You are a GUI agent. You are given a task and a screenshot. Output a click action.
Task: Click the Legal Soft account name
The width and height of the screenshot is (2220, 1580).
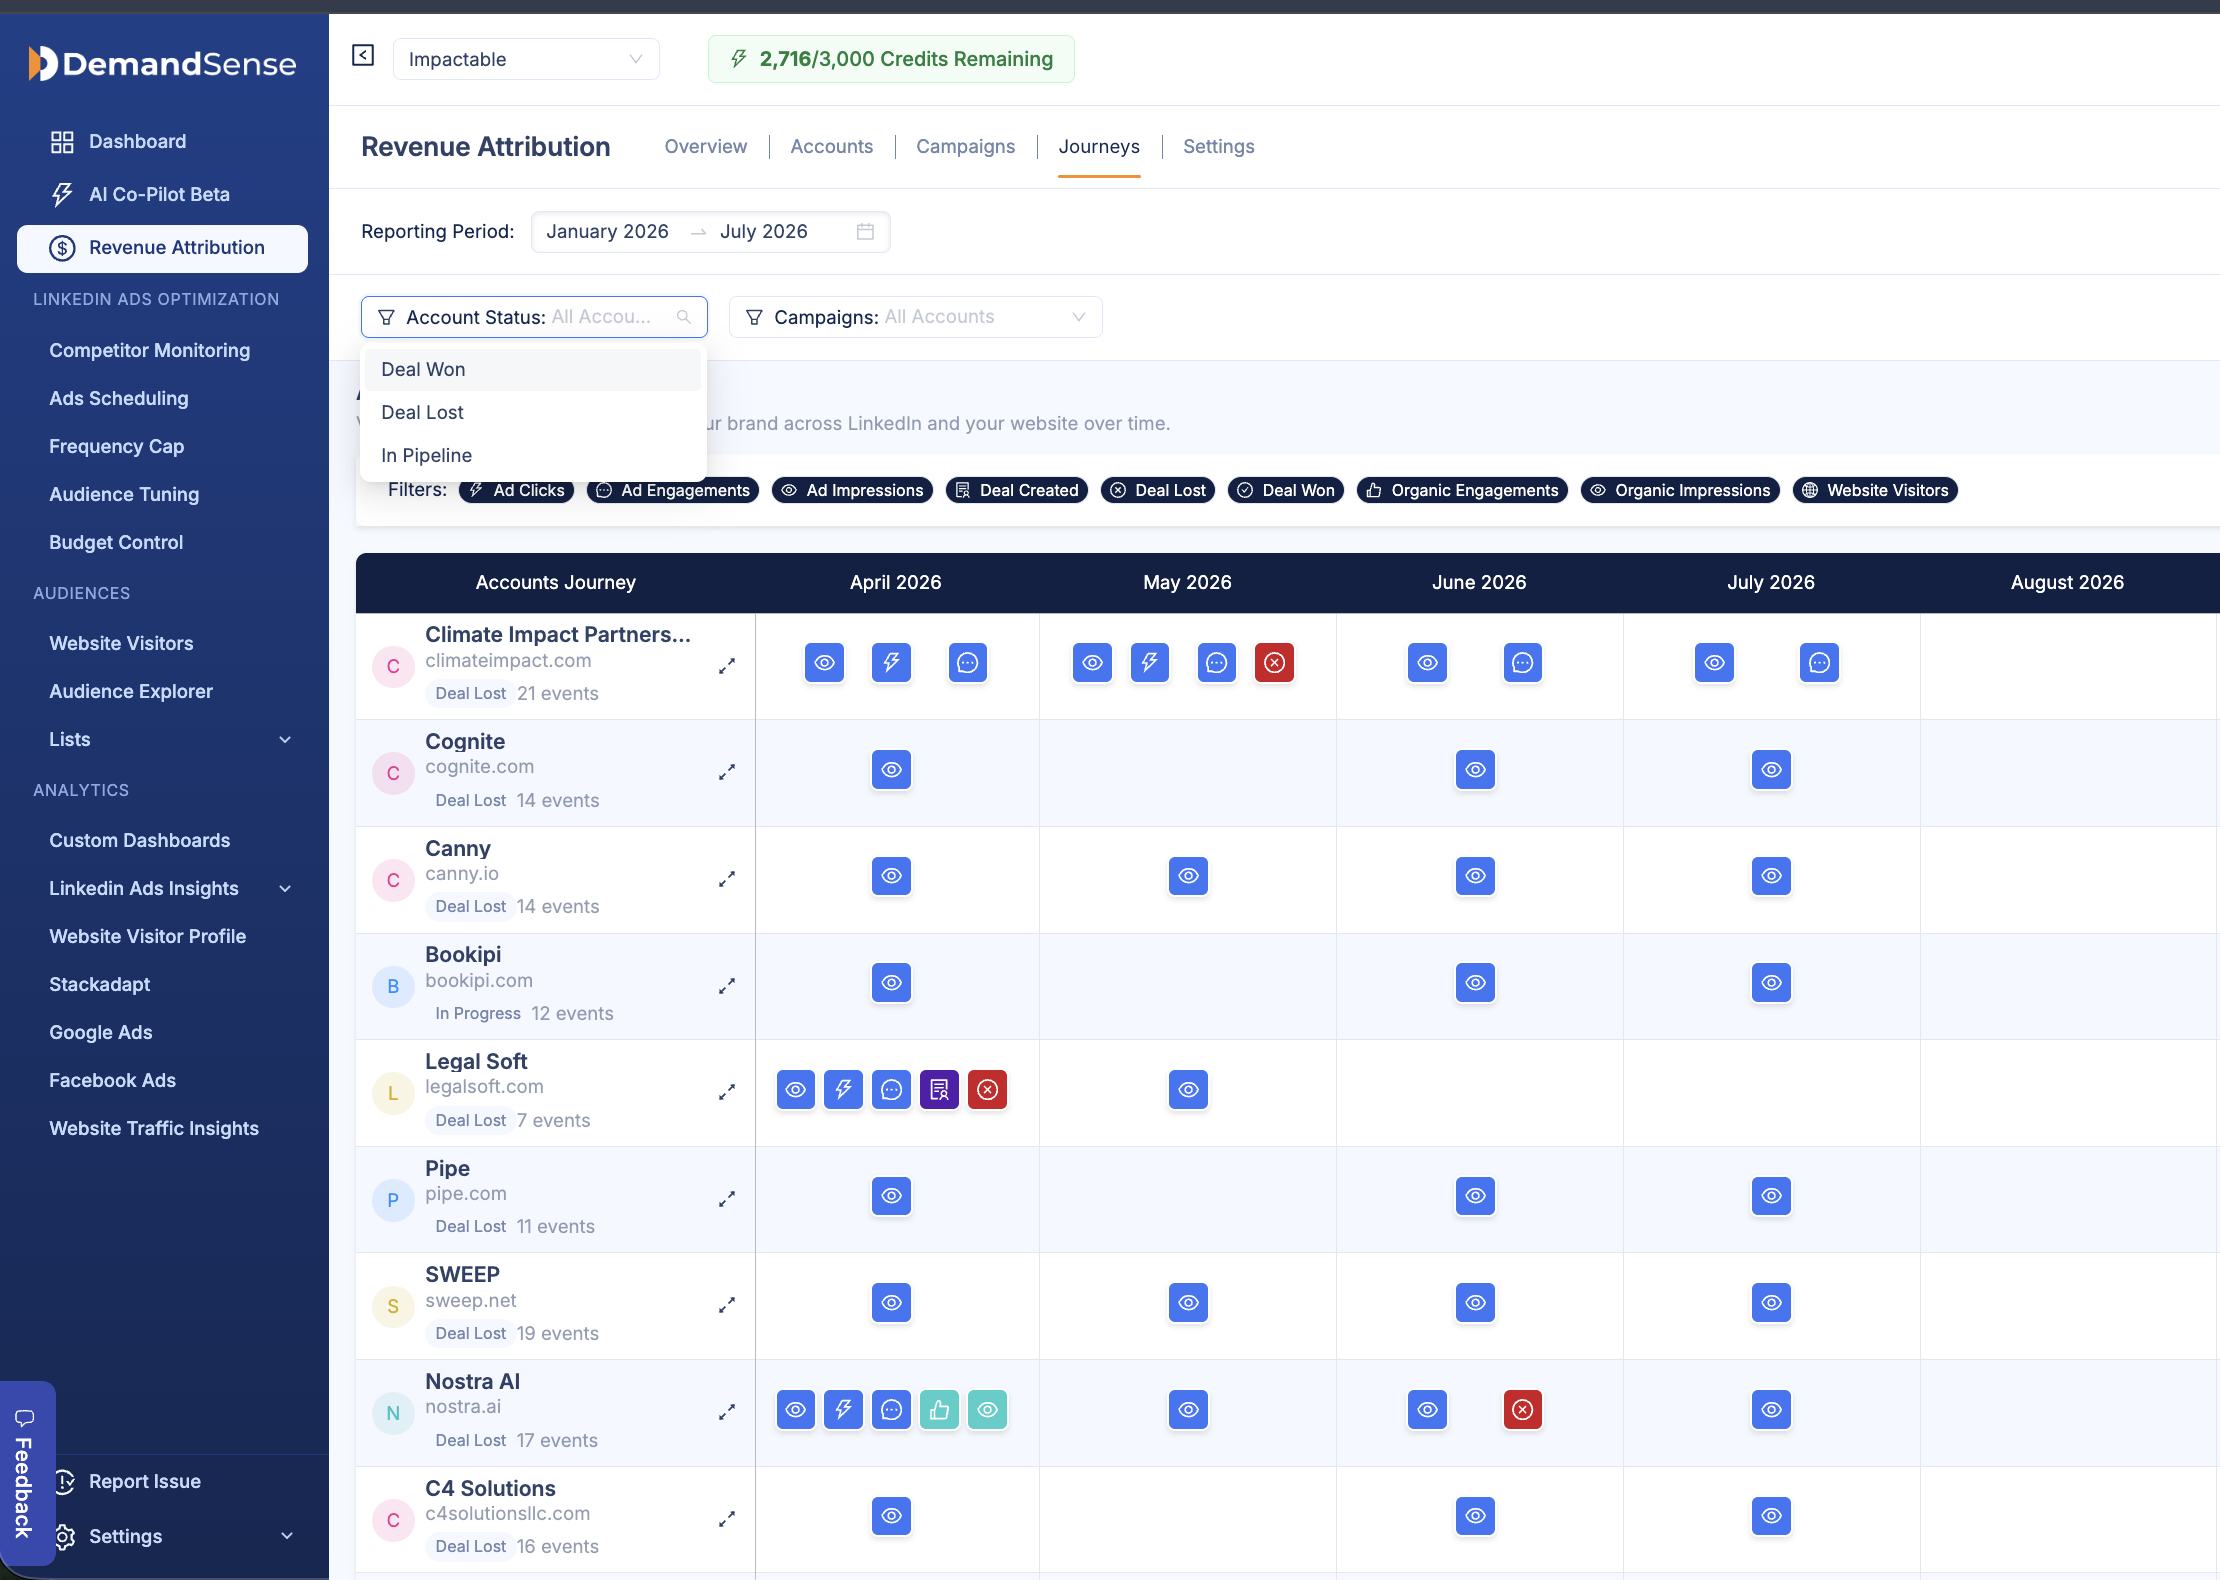tap(476, 1062)
